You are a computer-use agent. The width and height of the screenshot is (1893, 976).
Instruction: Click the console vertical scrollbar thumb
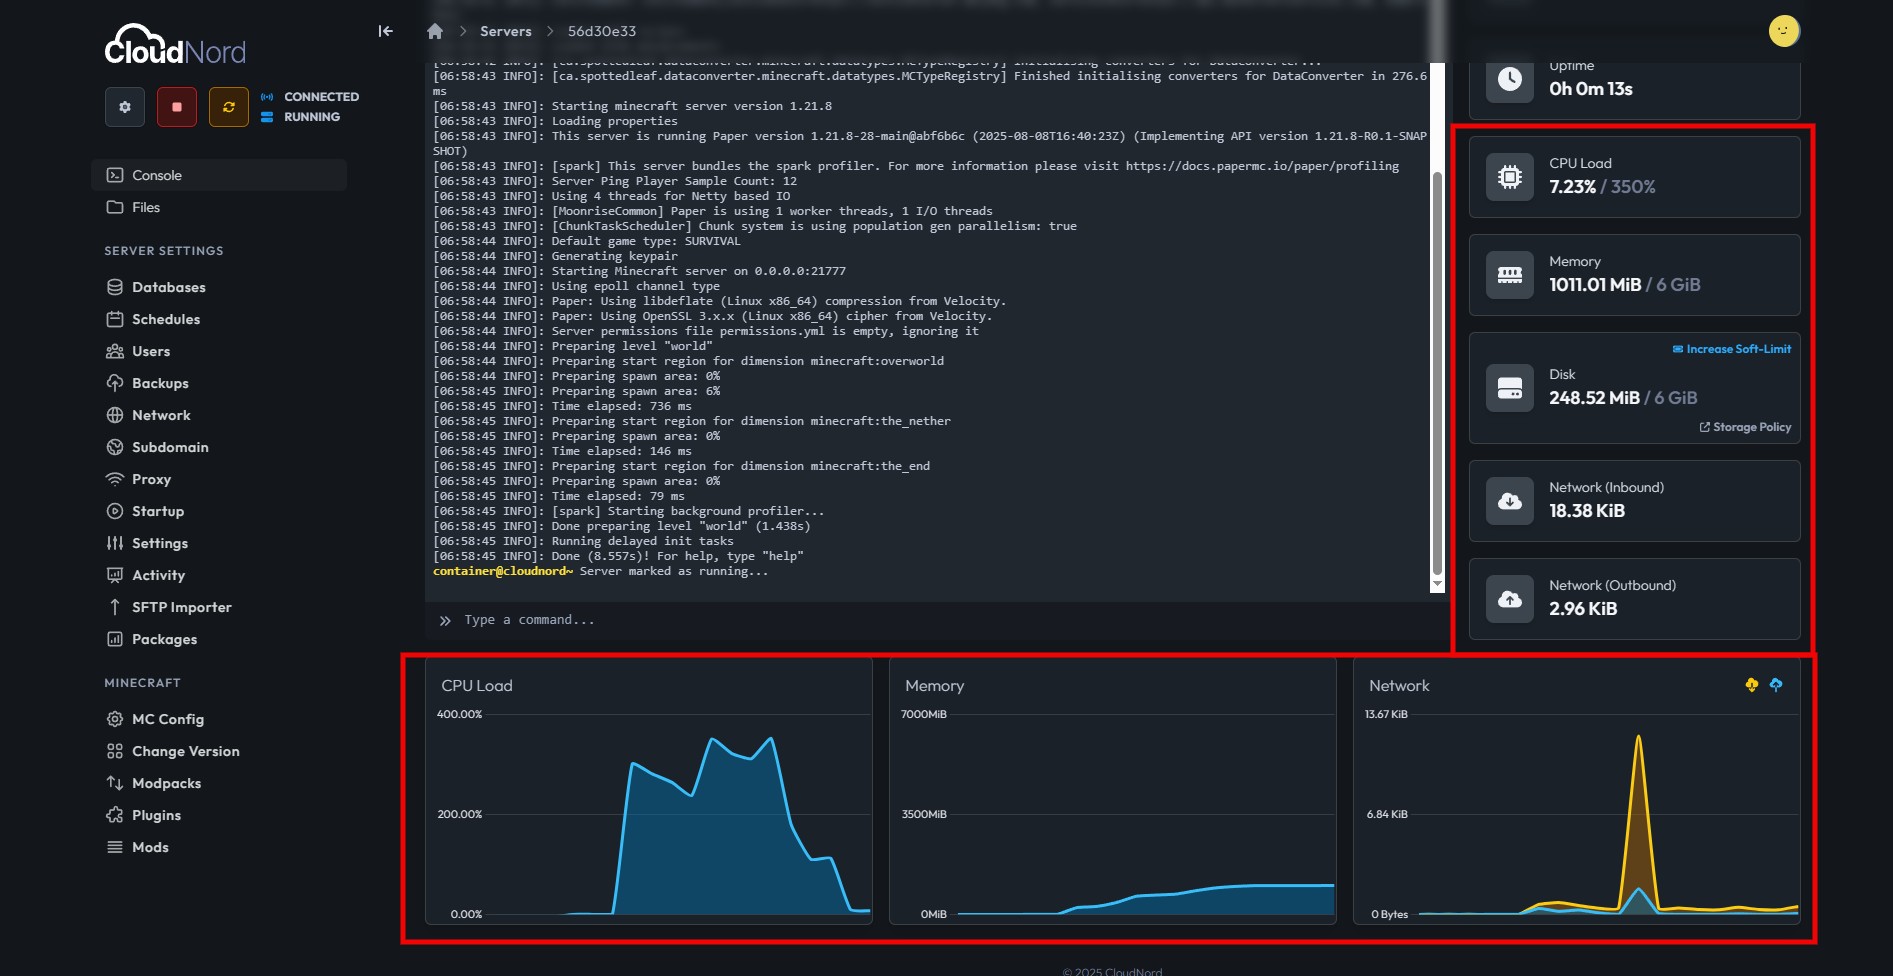tap(1437, 373)
